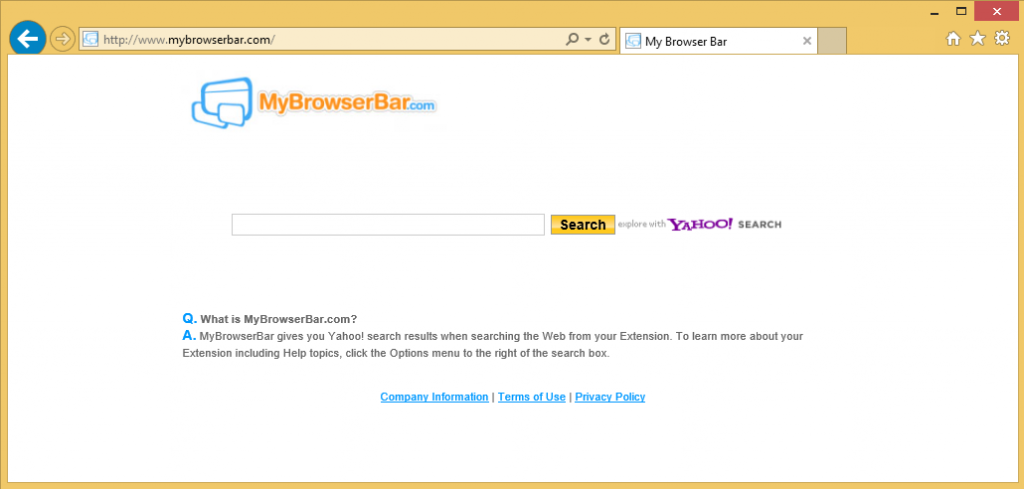The height and width of the screenshot is (489, 1024).
Task: Click the page icon in the address bar
Action: pos(90,40)
